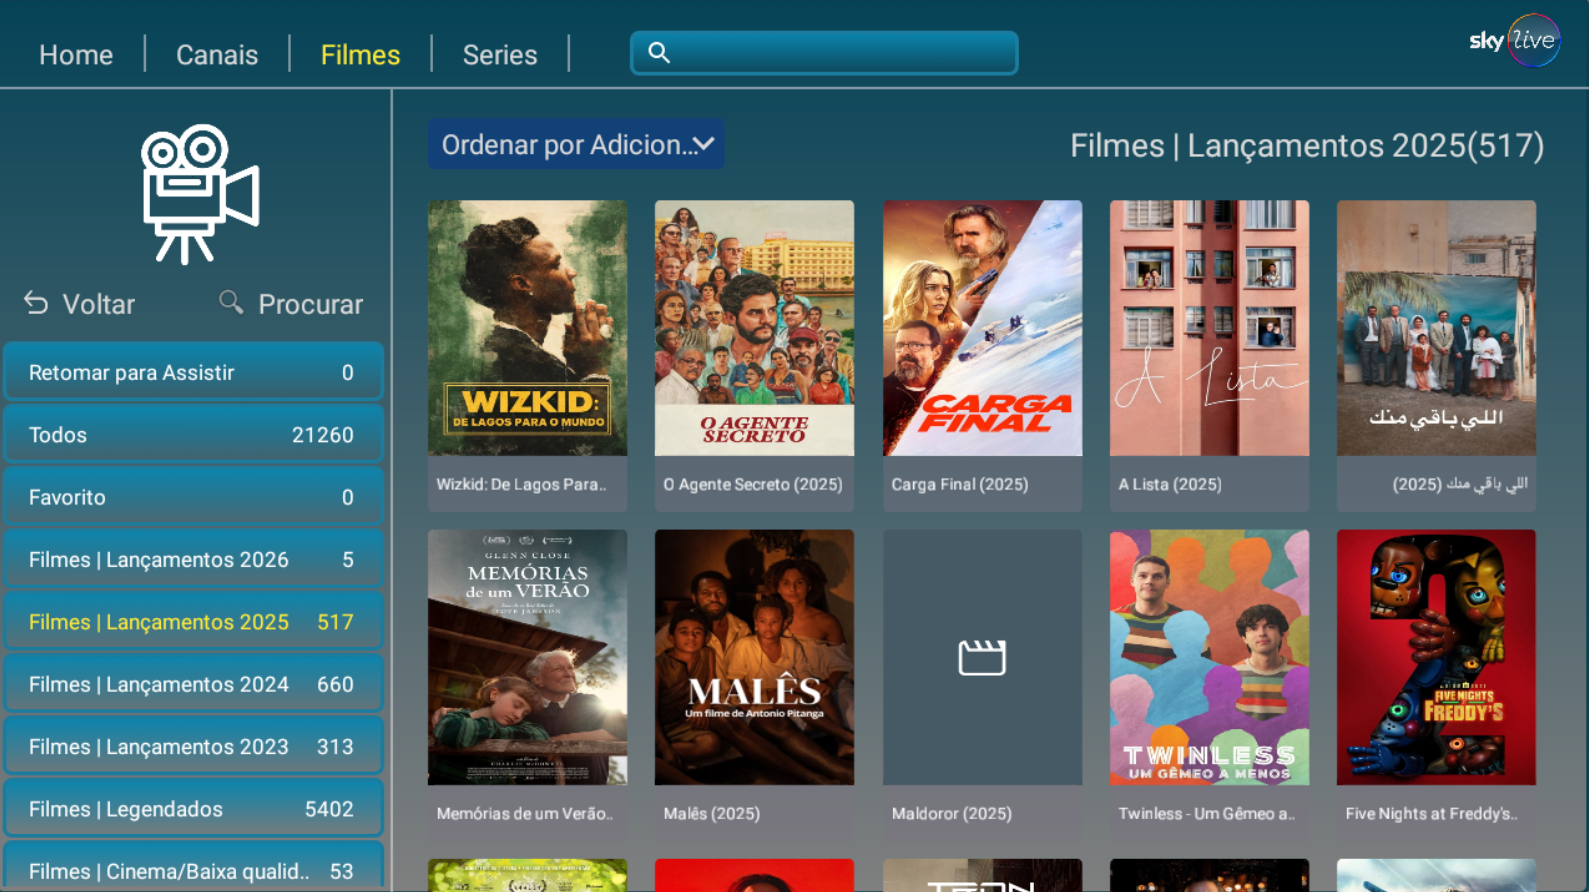Select the Five Nights at Freddy's poster
Image resolution: width=1589 pixels, height=892 pixels.
[x=1436, y=657]
